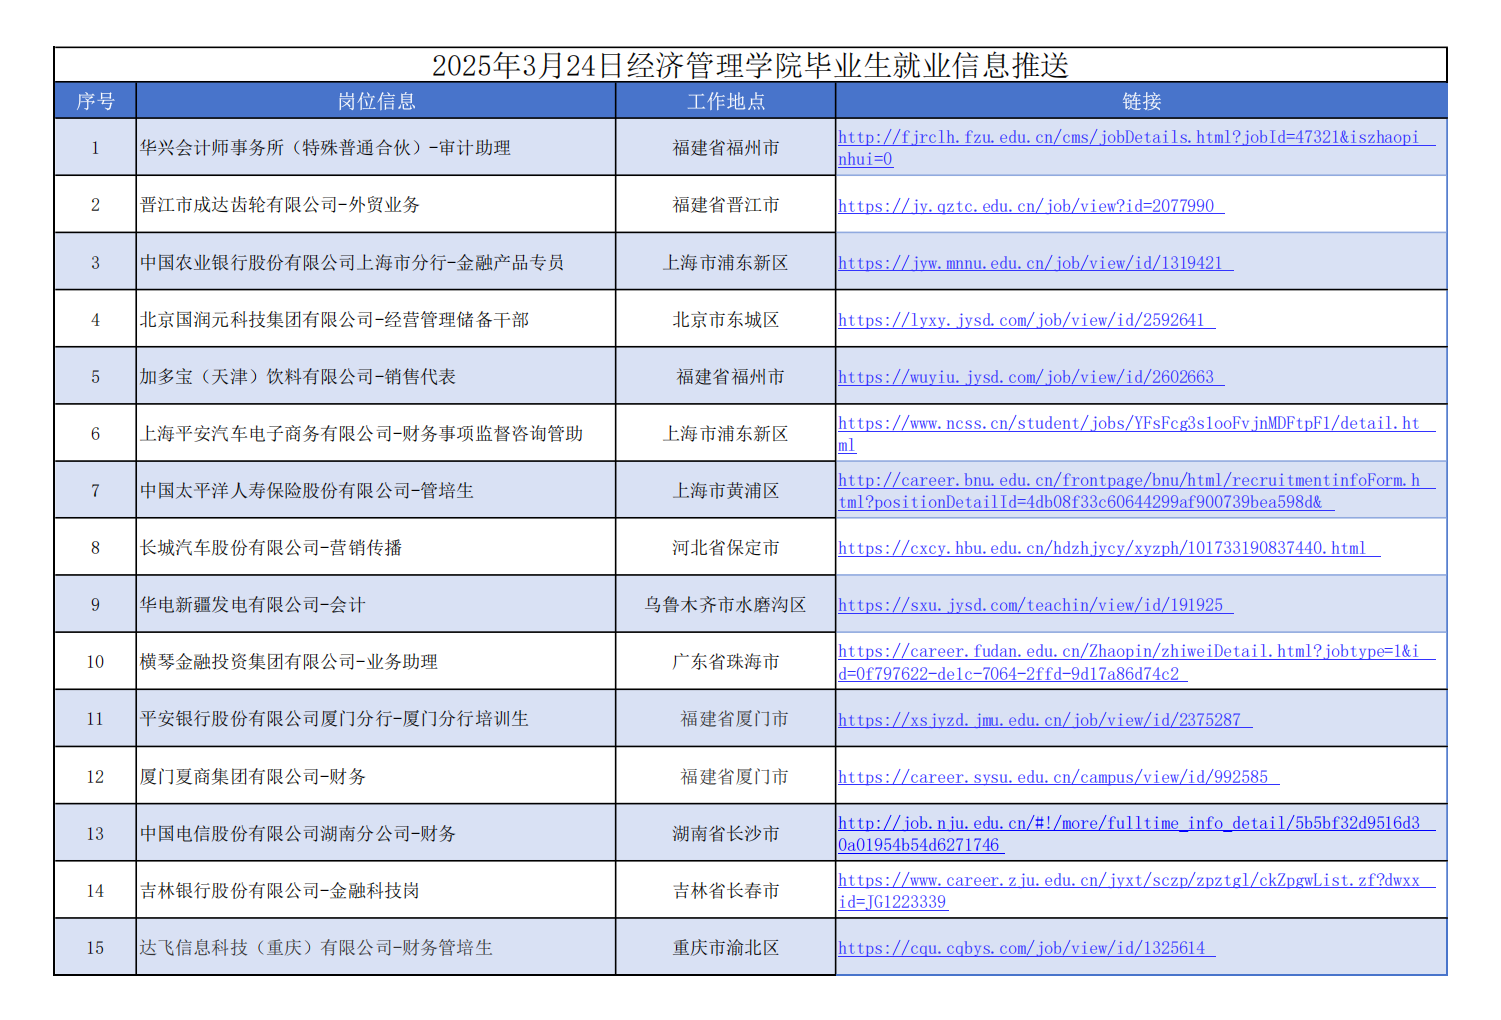Open the lyxy.jysd.com job link
The height and width of the screenshot is (1020, 1501).
click(x=1021, y=320)
